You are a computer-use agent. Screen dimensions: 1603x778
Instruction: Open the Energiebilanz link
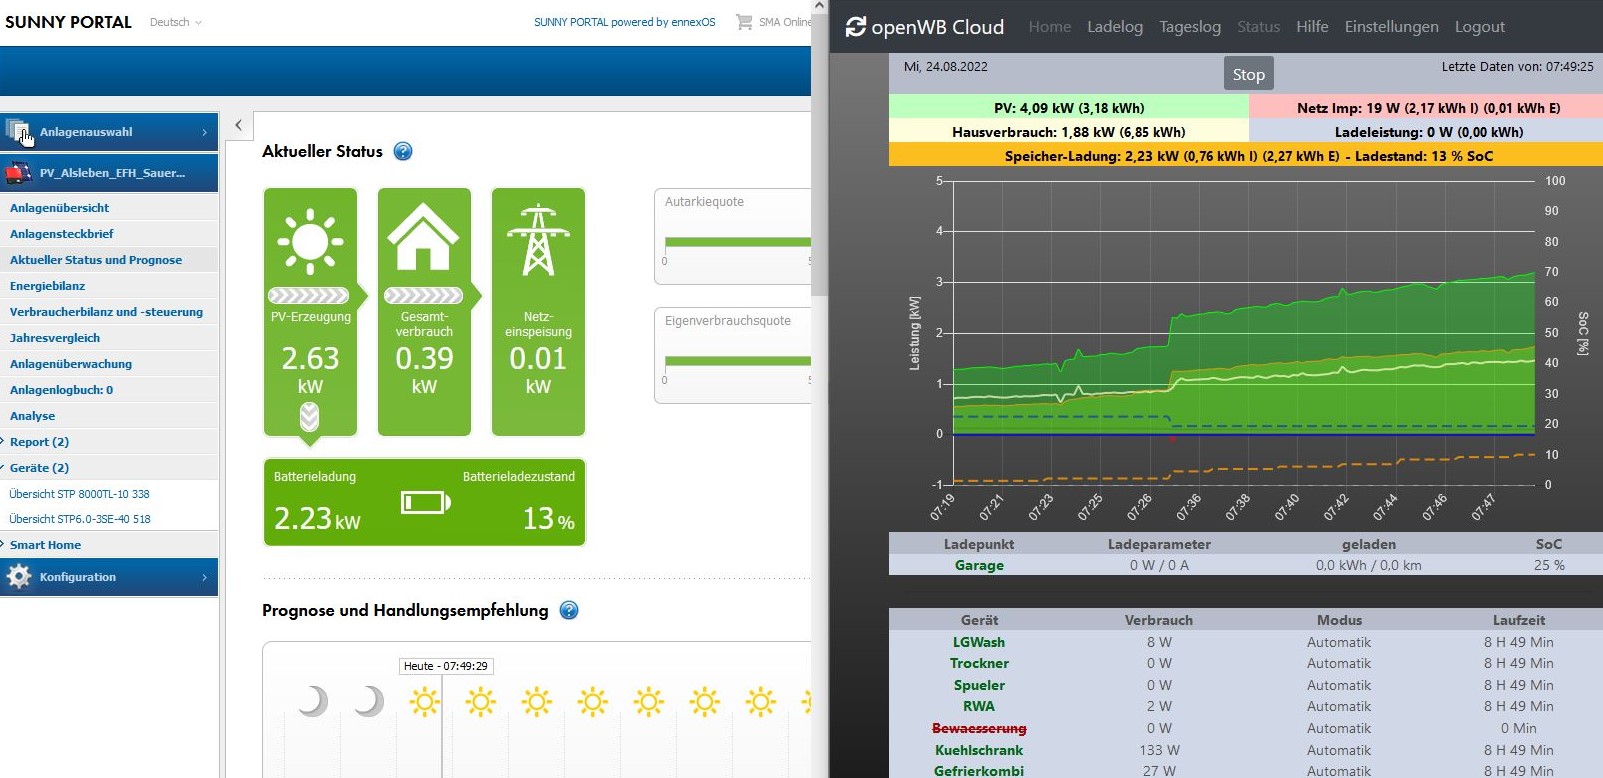(x=47, y=286)
